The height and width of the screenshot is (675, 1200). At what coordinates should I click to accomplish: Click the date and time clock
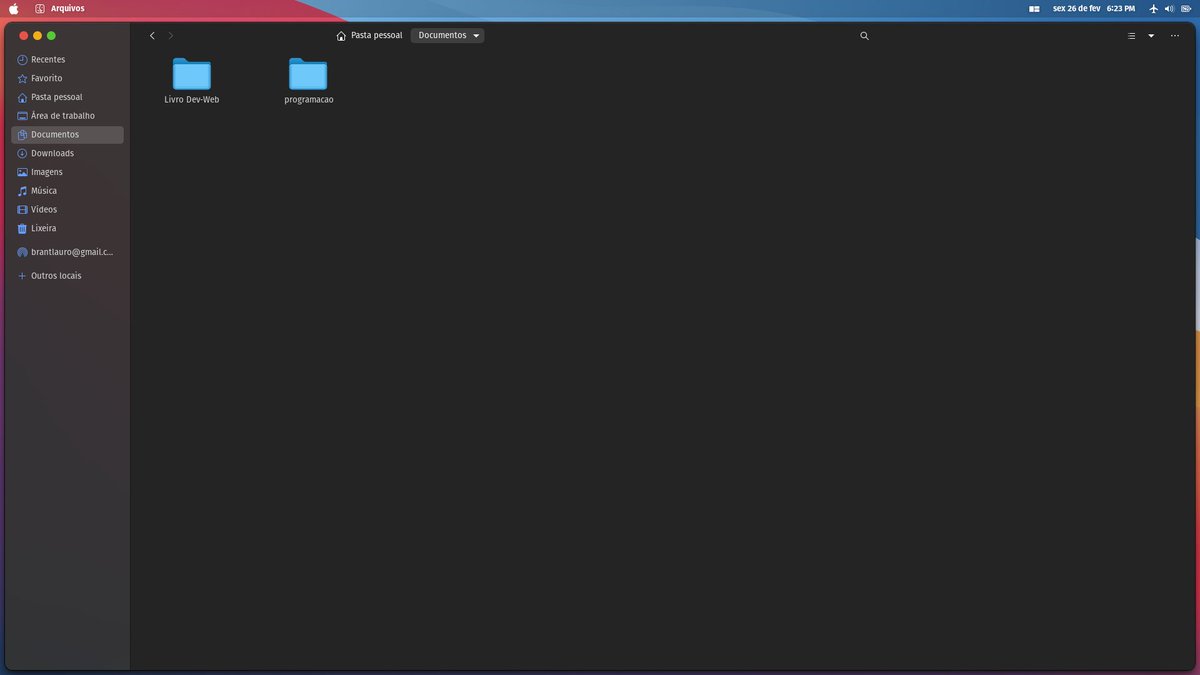point(1094,8)
